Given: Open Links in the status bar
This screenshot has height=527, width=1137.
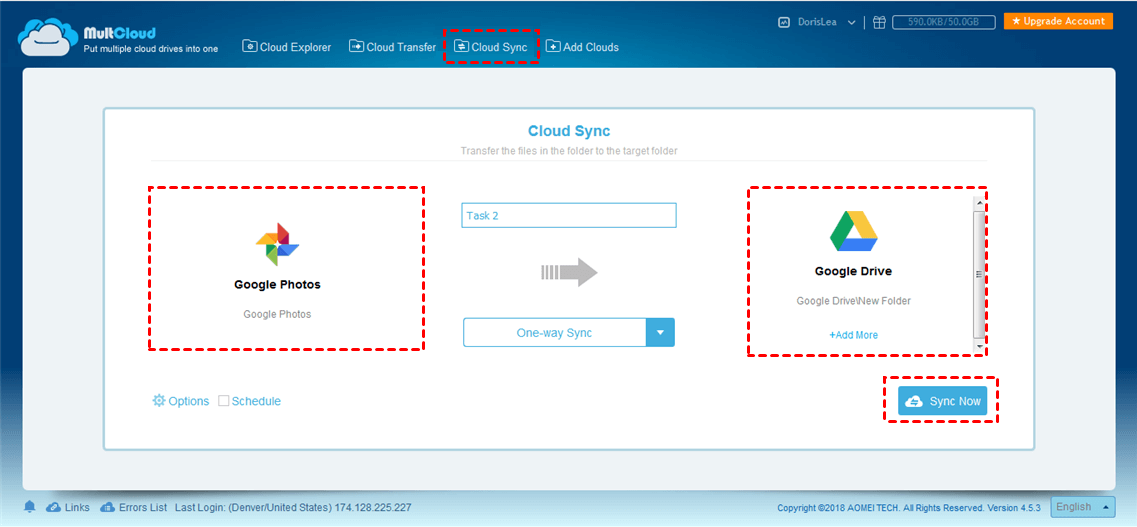Looking at the screenshot, I should point(68,507).
